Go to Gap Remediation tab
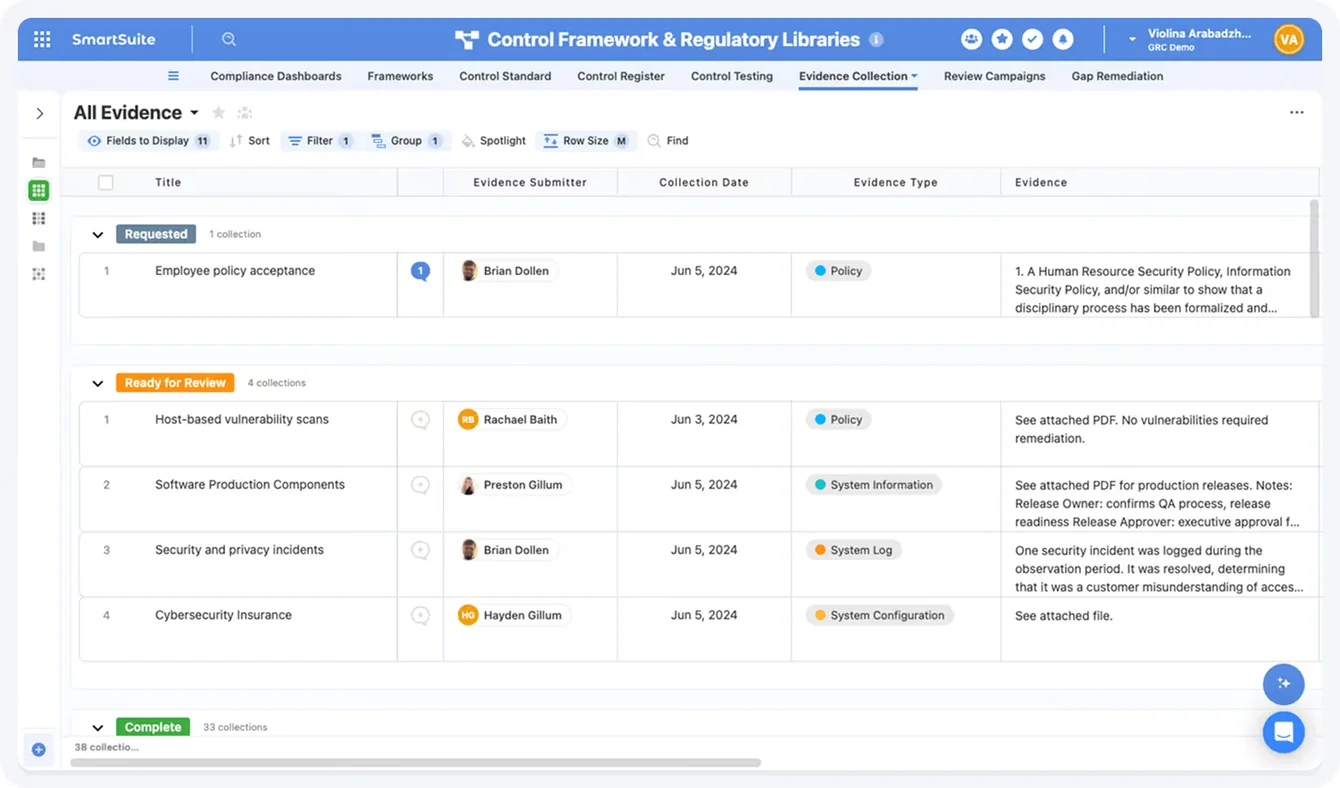This screenshot has width=1340, height=788. point(1117,76)
